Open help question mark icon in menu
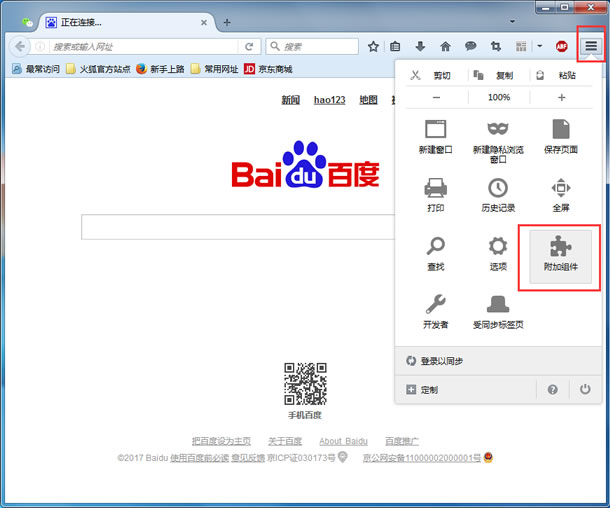 (552, 389)
